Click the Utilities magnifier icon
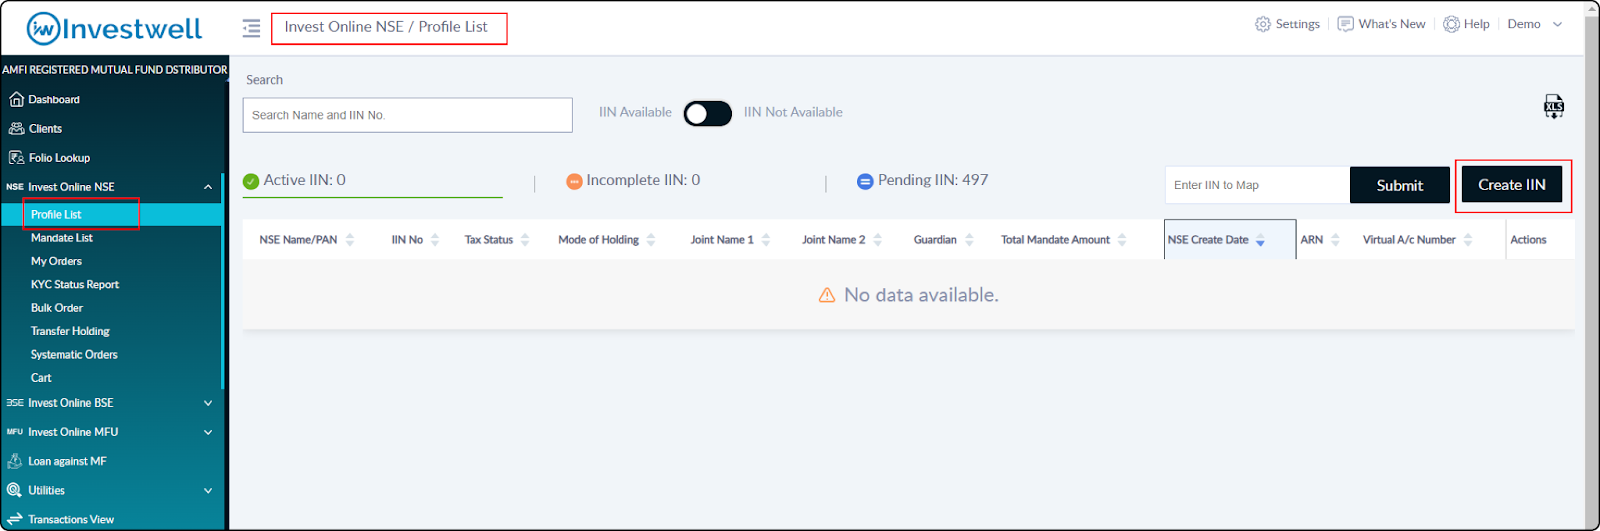 point(14,490)
